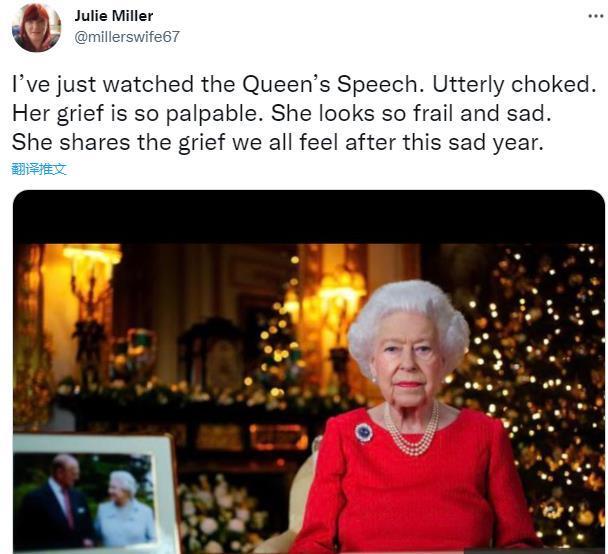The height and width of the screenshot is (554, 608).
Task: Click the 翻译推文 translate tweet link
Action: coord(39,169)
